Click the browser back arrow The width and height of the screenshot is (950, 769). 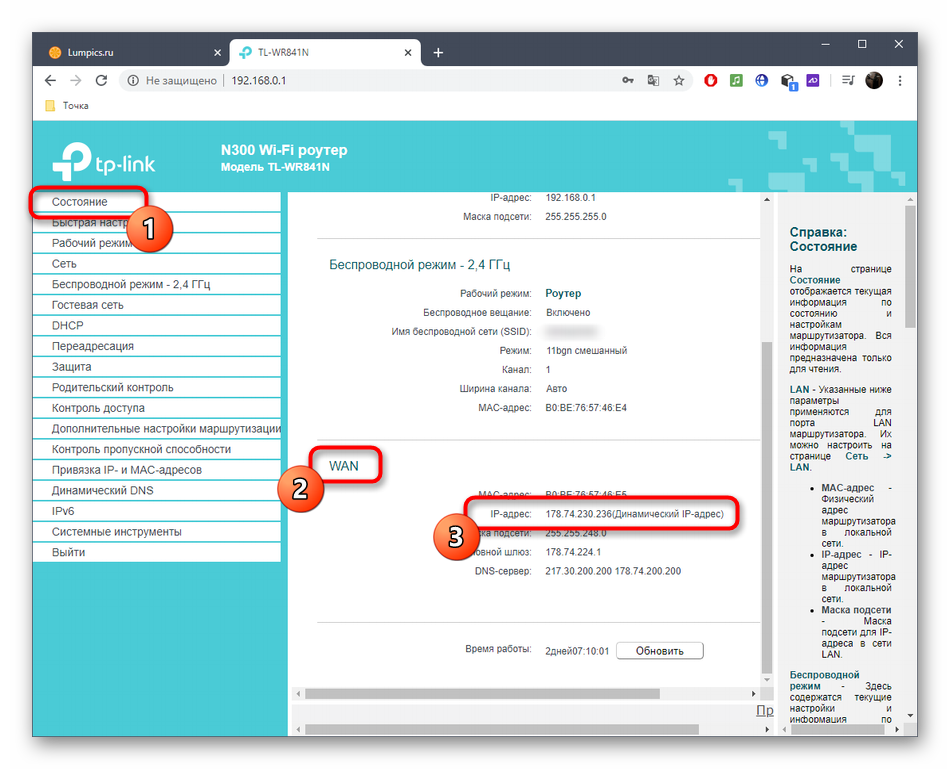tap(50, 81)
